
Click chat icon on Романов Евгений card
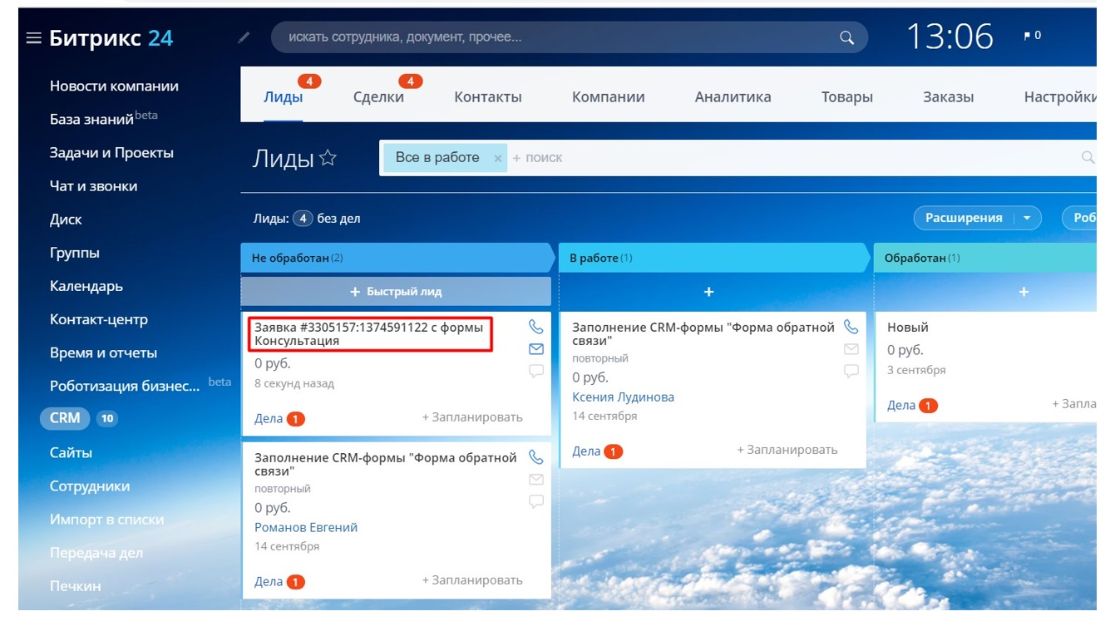click(x=536, y=501)
